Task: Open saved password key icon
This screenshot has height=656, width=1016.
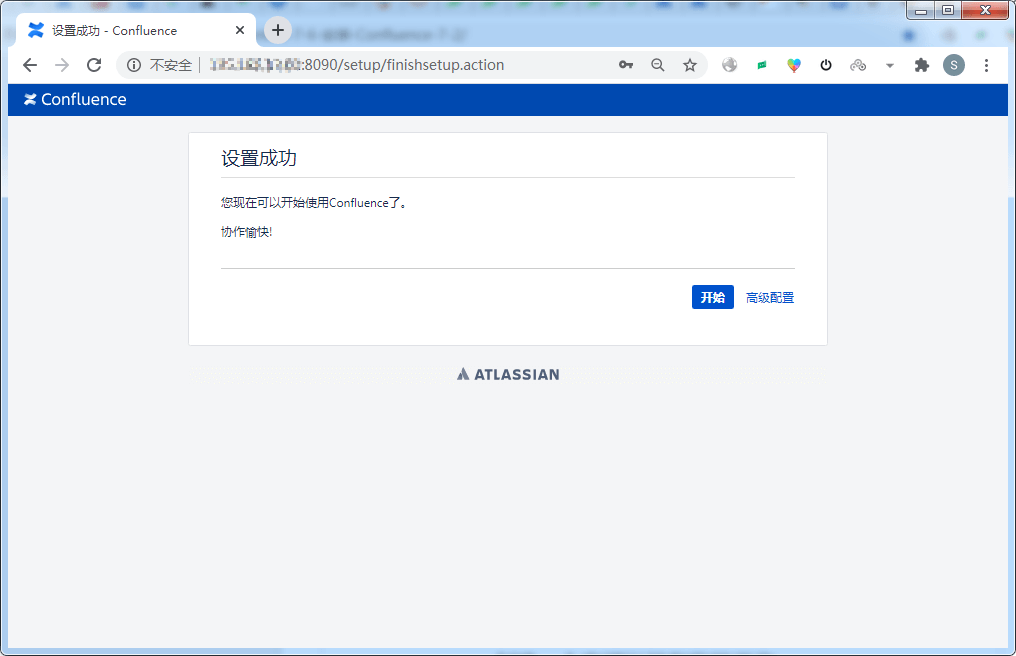Action: click(x=625, y=65)
